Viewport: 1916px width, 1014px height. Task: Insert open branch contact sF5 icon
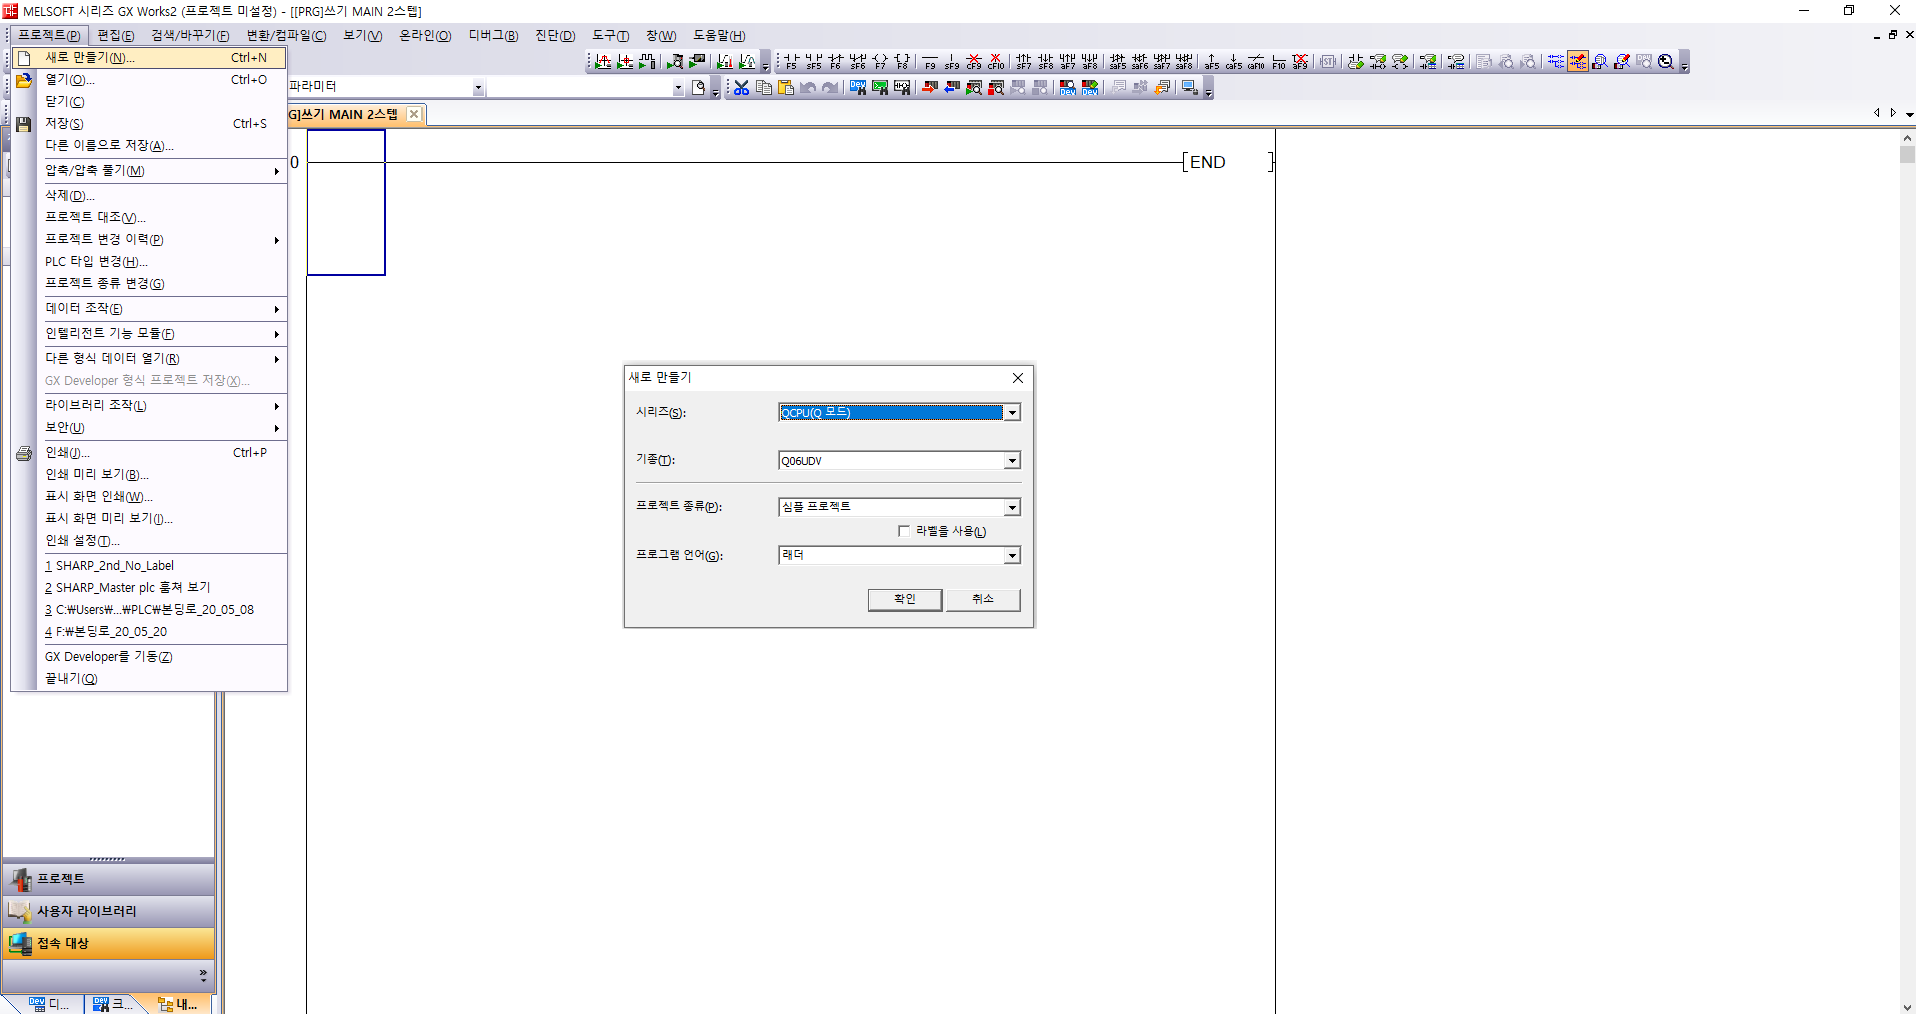[x=814, y=61]
